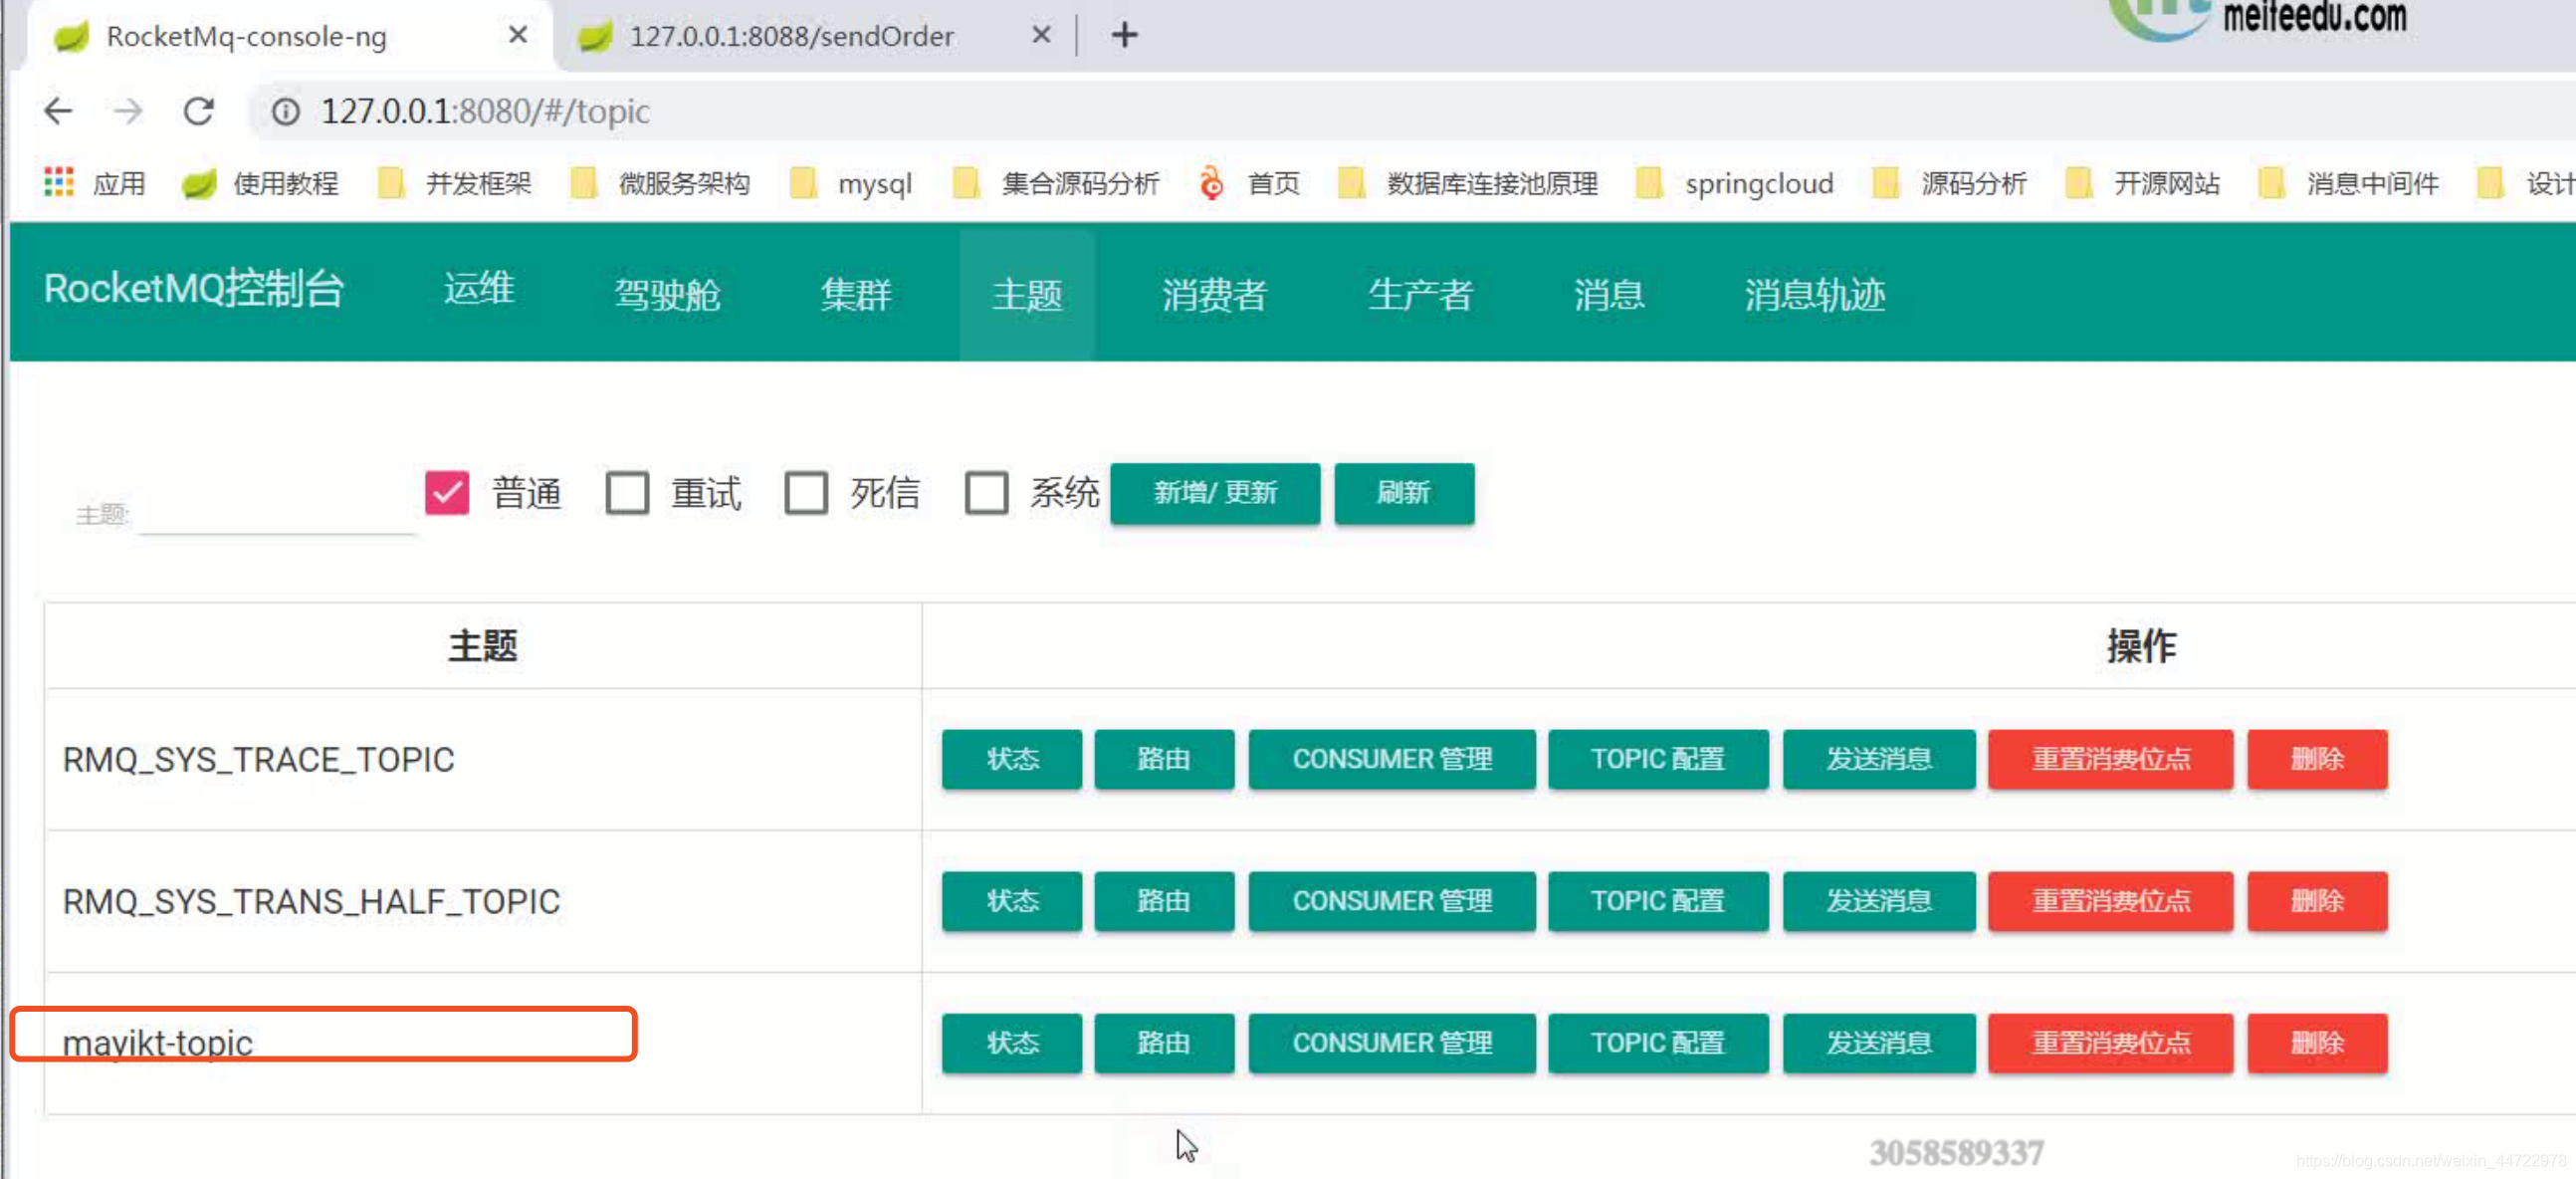Image resolution: width=2576 pixels, height=1179 pixels.
Task: Open the 主题 menu
Action: (1027, 294)
